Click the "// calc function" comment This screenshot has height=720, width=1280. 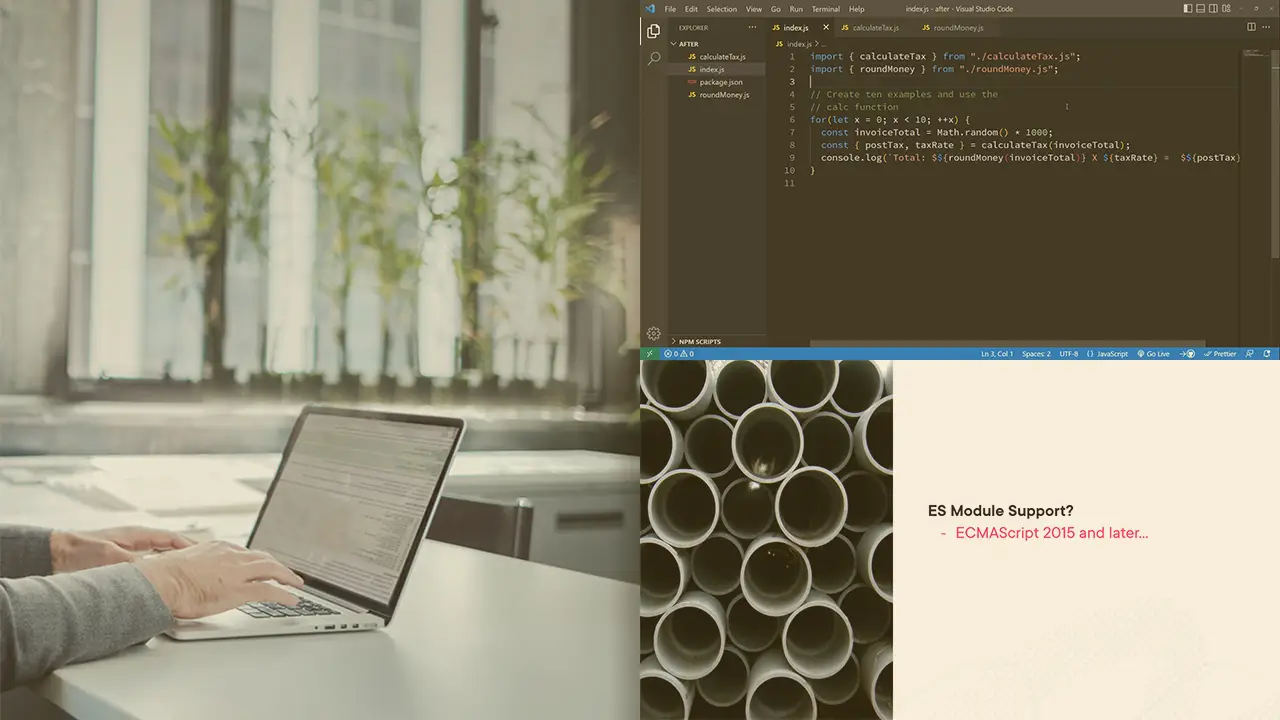coord(854,107)
